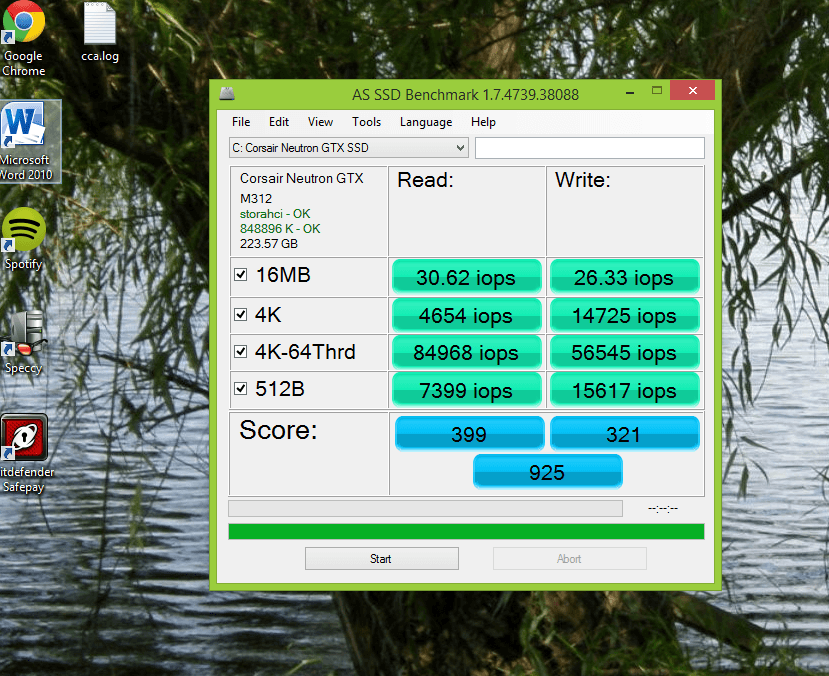Open the Tools menu

tap(366, 122)
